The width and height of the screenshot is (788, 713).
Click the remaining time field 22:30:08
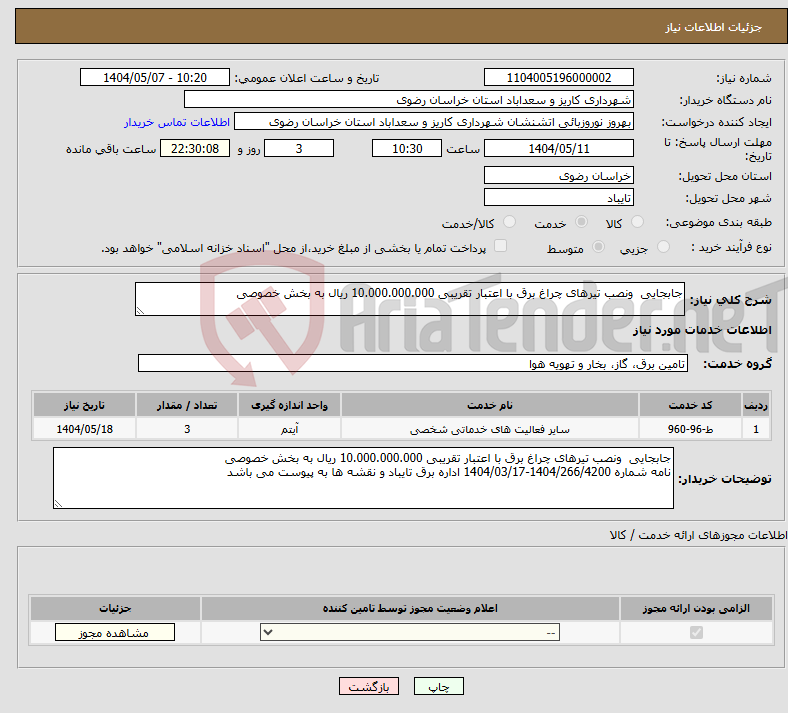tap(195, 148)
